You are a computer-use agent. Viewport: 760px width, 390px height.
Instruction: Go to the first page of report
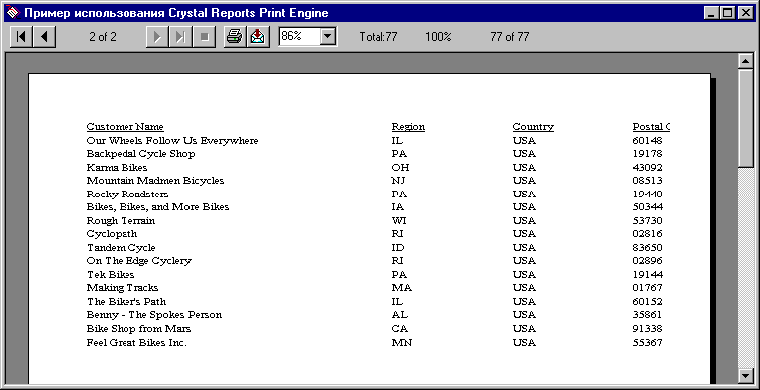coord(21,37)
